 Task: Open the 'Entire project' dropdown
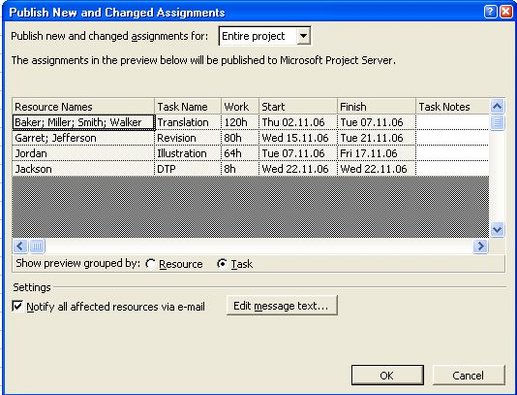[x=303, y=36]
